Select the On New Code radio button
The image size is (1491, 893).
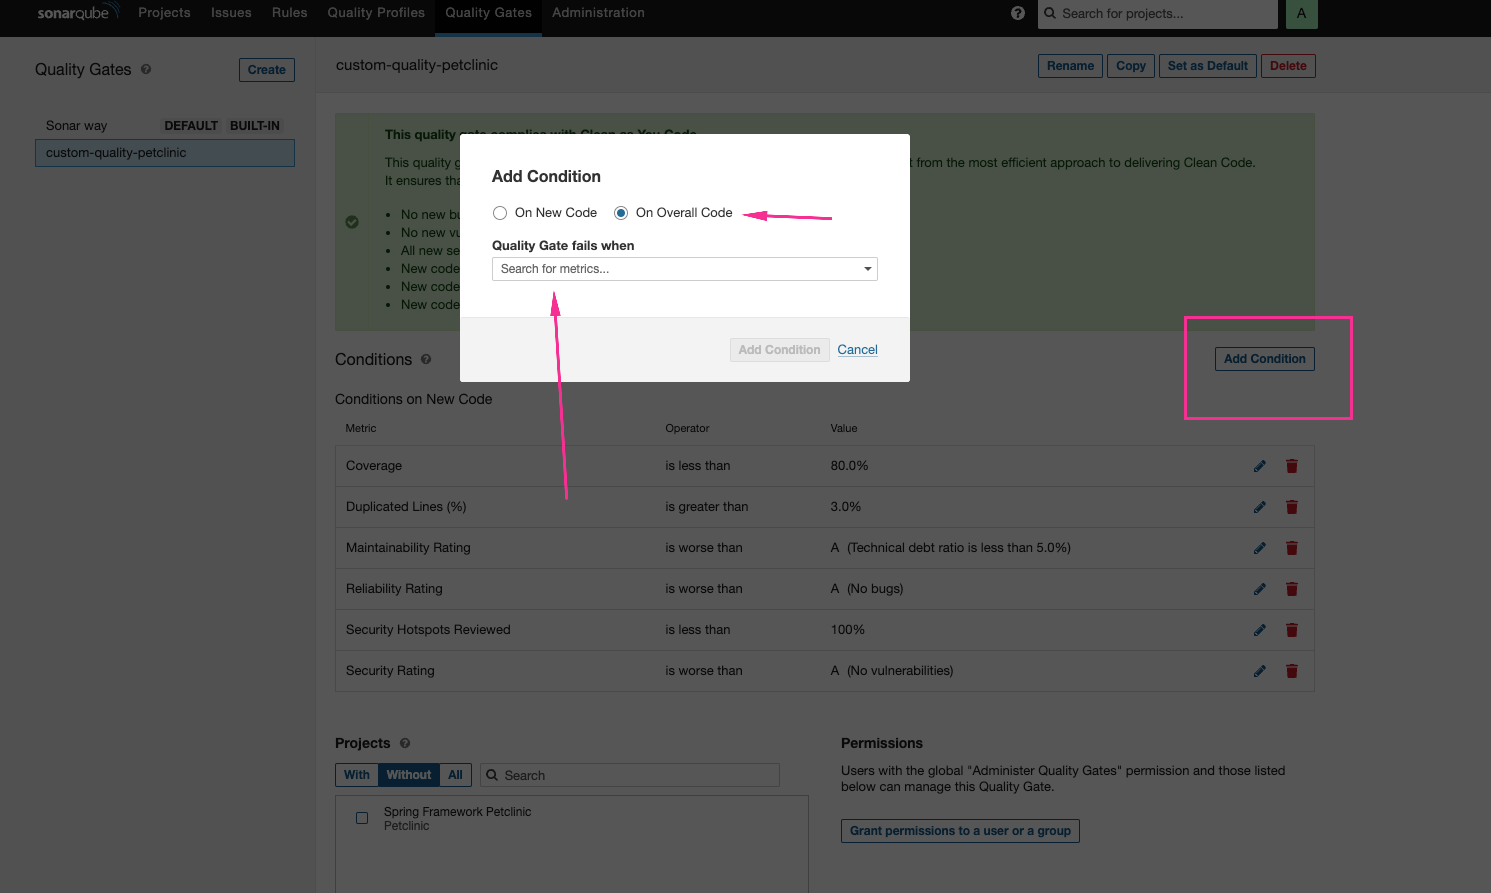[500, 213]
